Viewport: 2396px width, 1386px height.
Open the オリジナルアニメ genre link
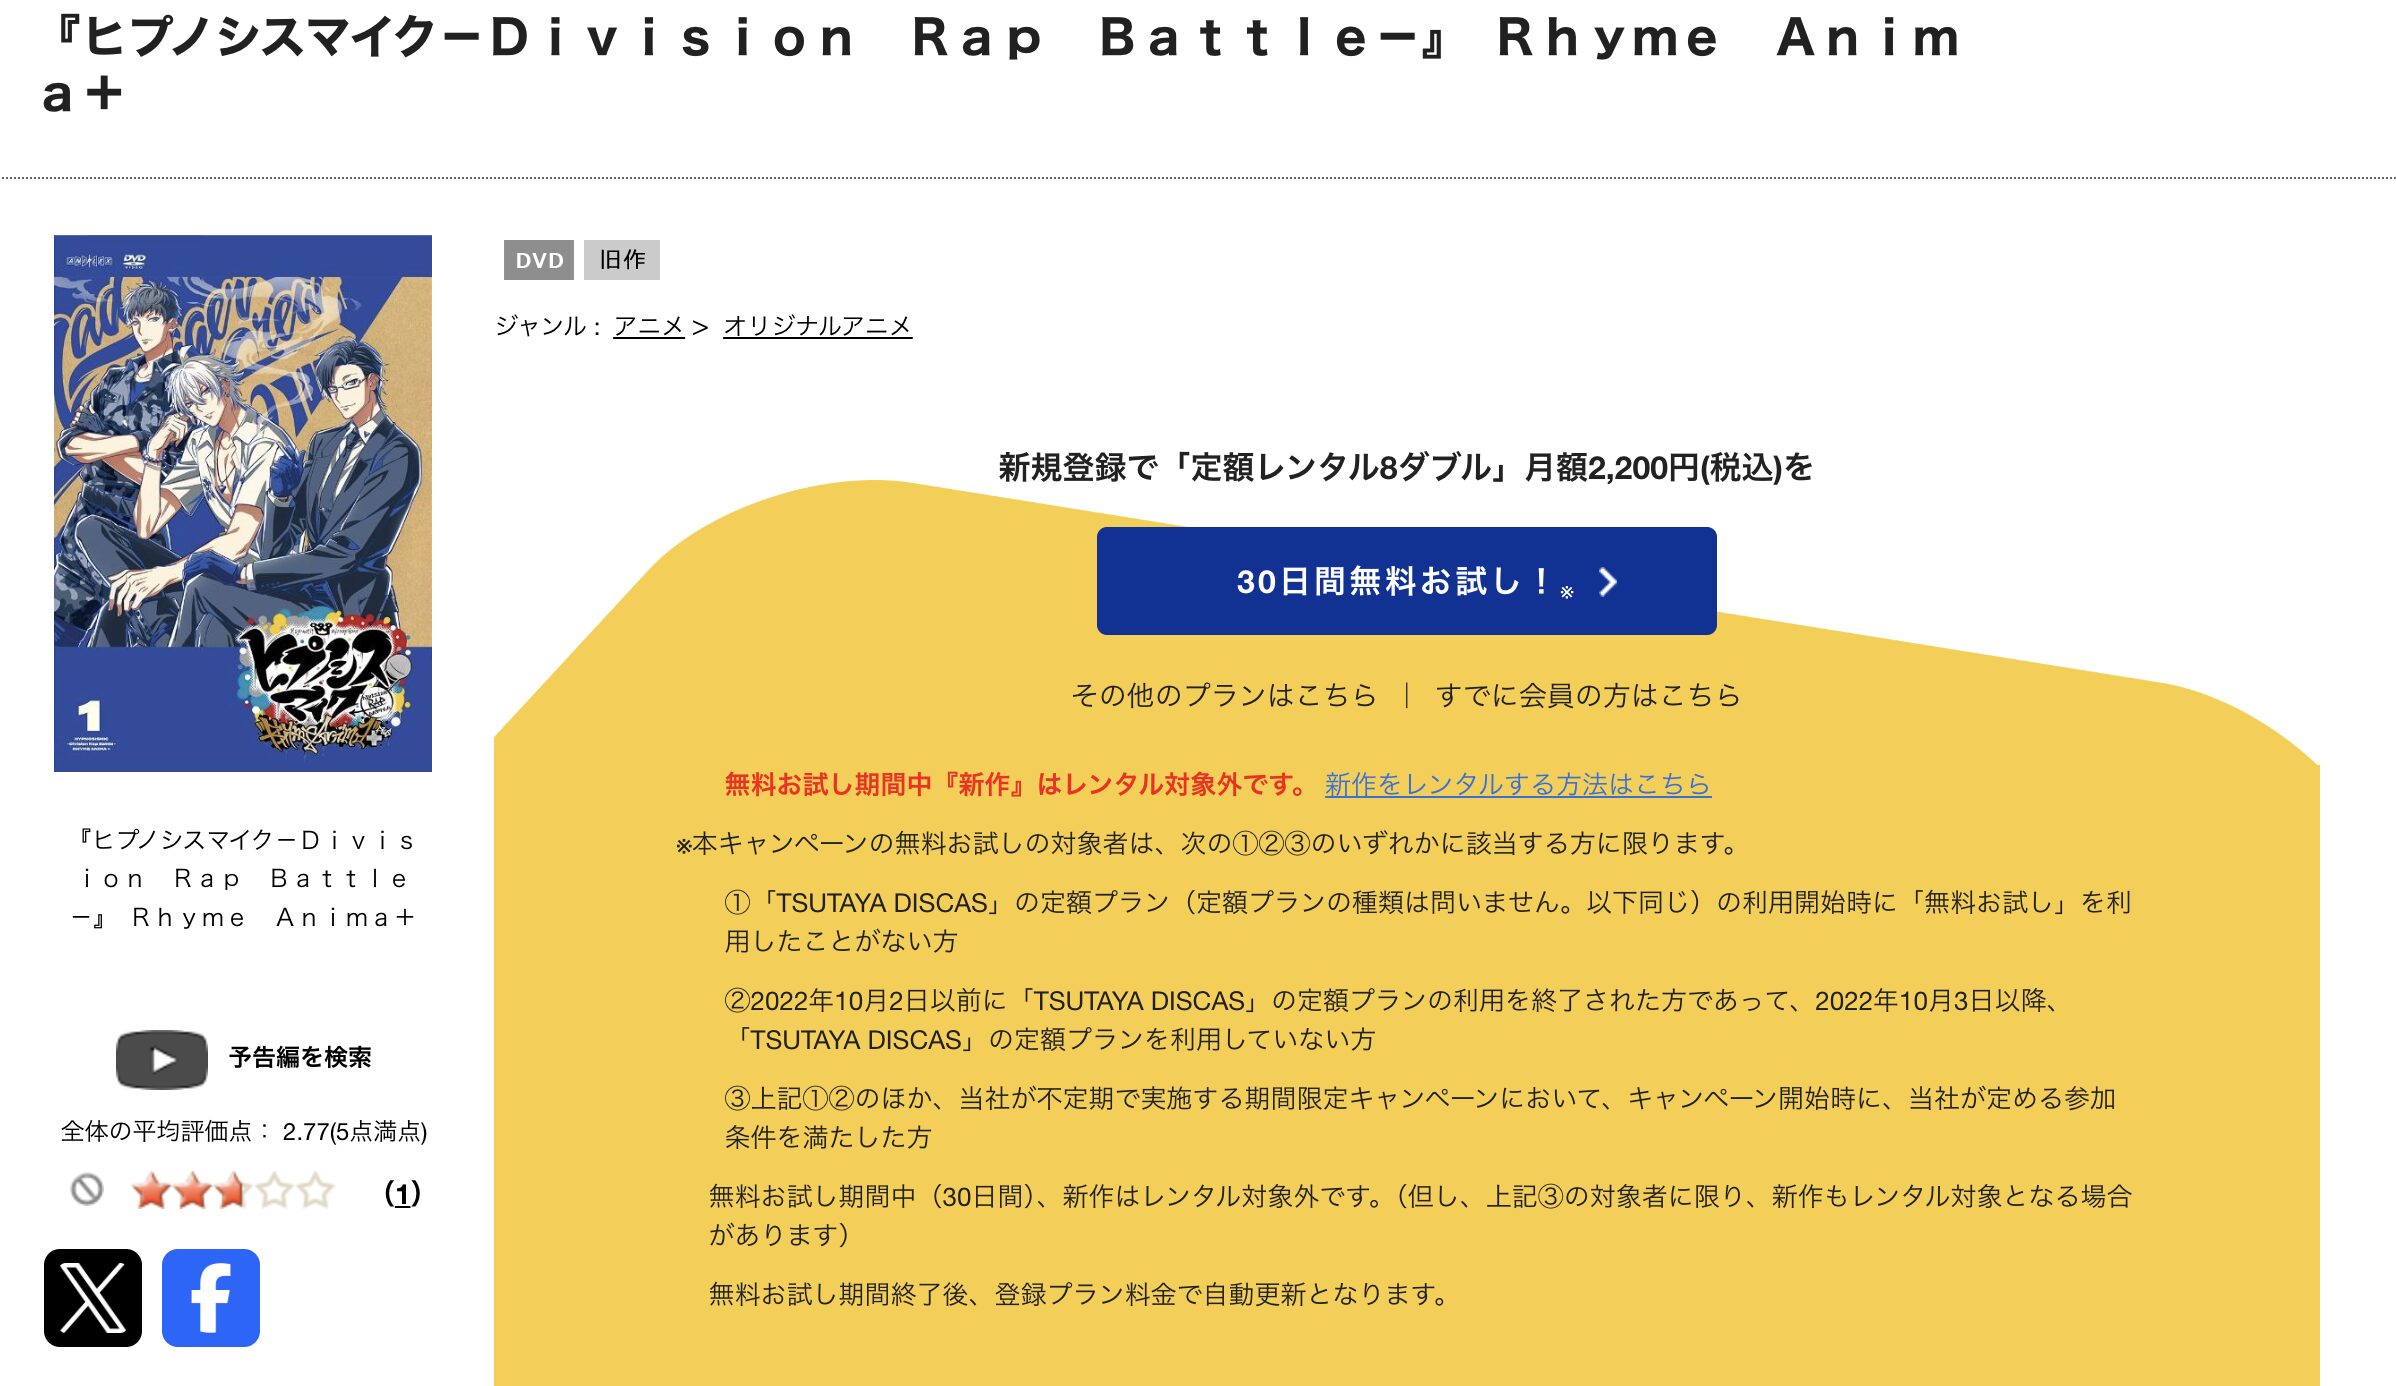point(817,326)
